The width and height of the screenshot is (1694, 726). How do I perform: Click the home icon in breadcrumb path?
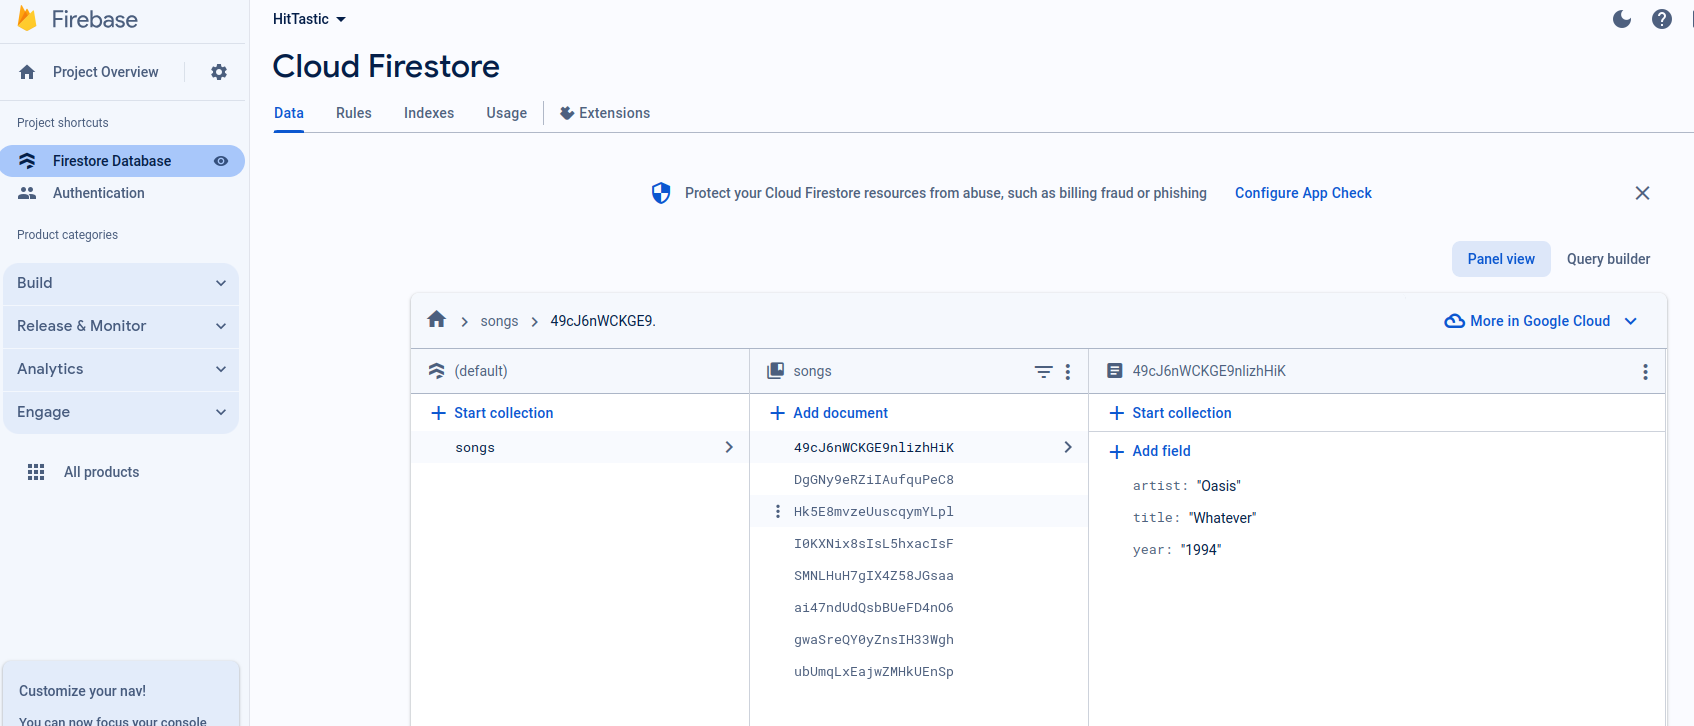coord(436,320)
